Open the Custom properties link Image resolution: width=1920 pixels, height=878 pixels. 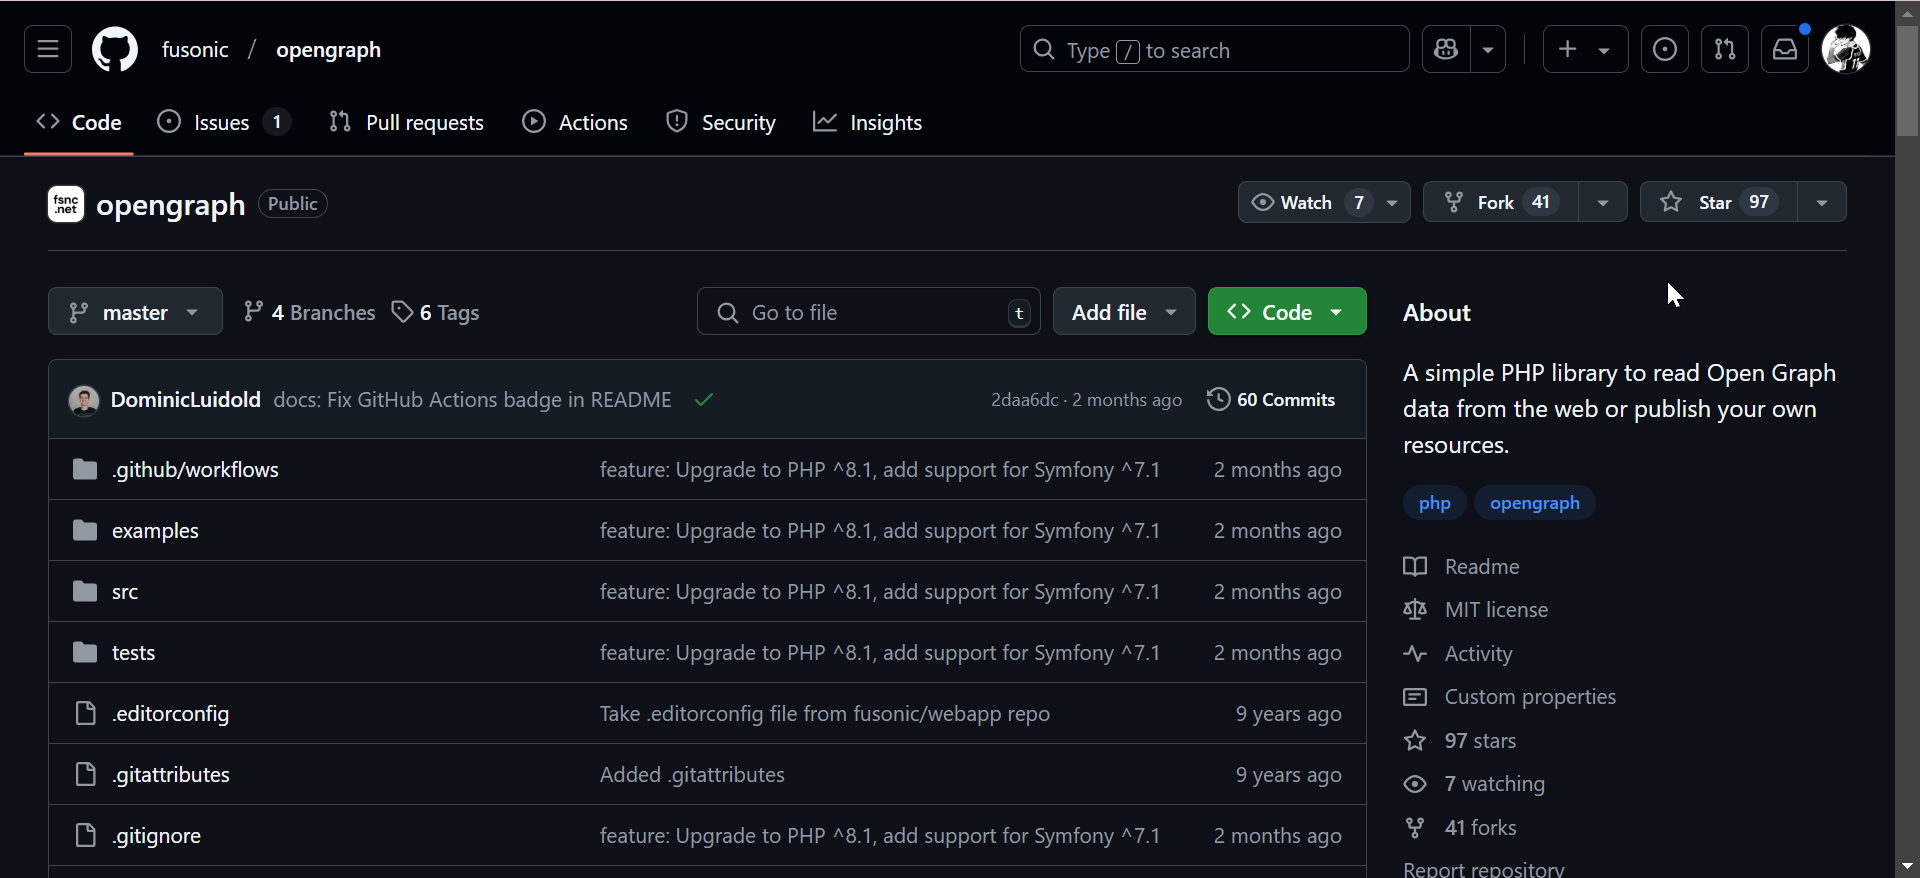[x=1509, y=696]
